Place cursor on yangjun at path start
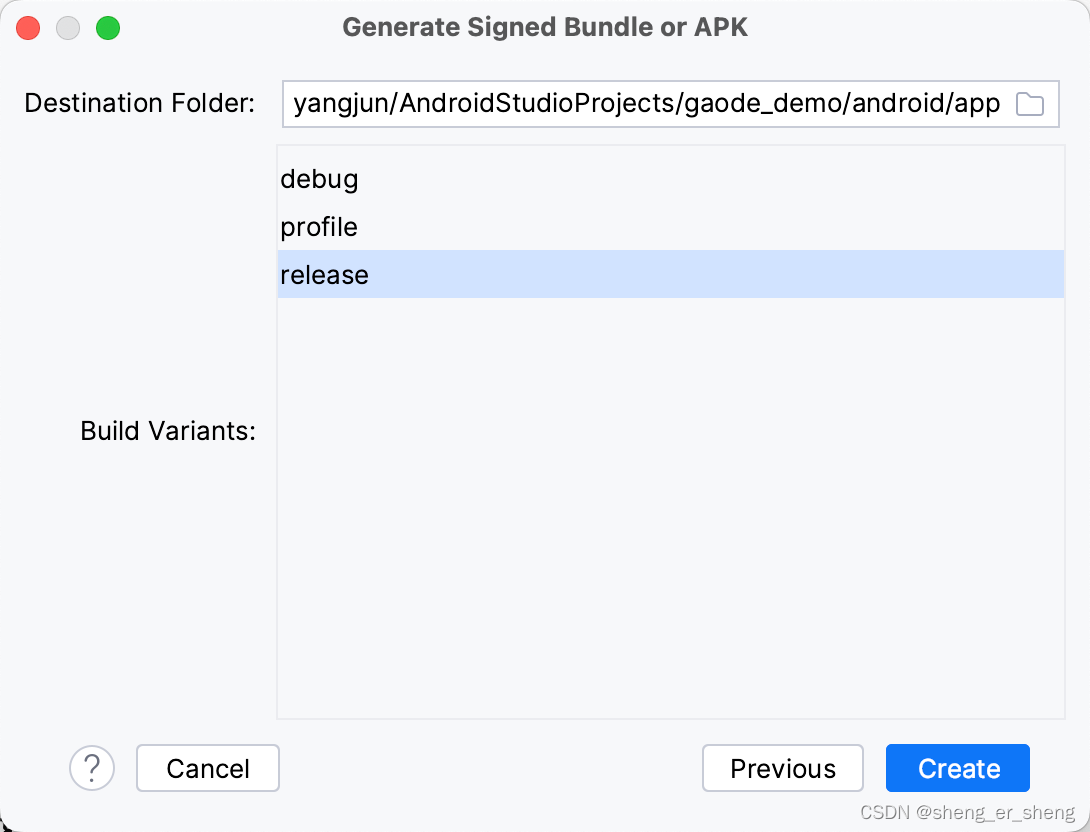The image size is (1090, 832). pos(341,104)
